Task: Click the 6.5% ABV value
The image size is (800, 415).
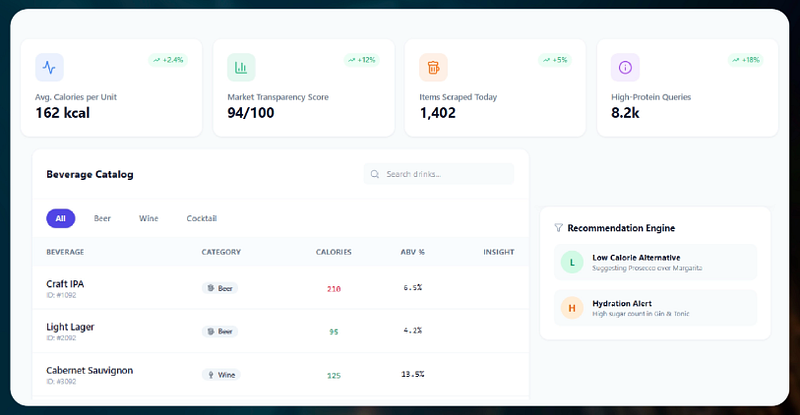Action: [413, 287]
